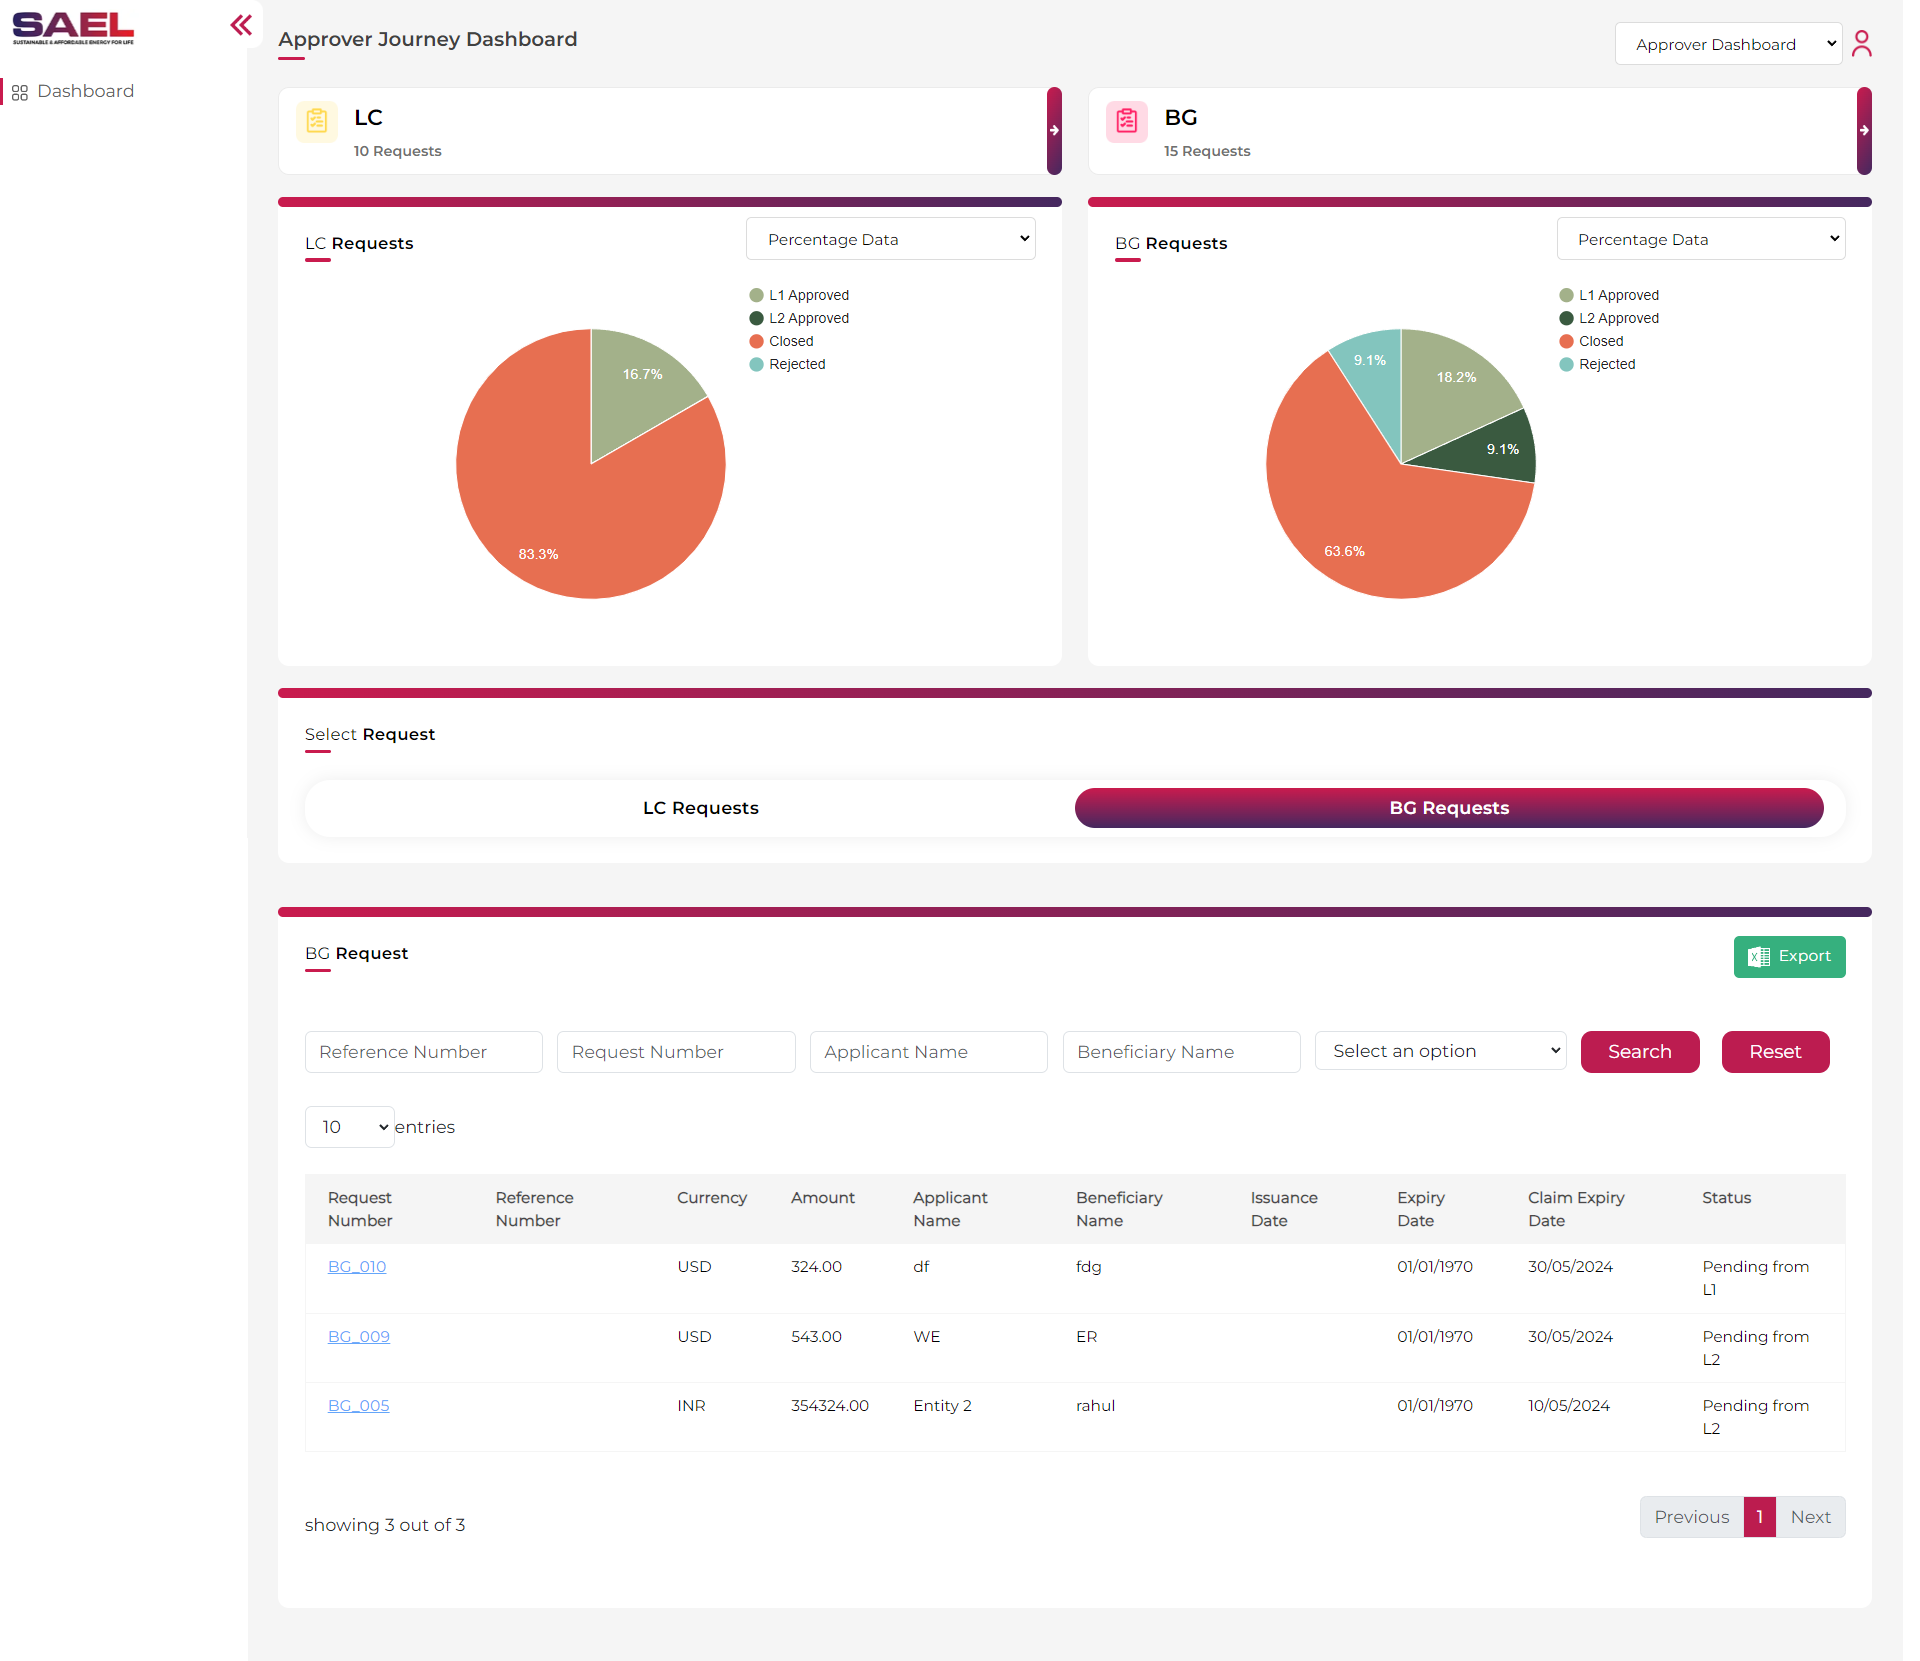Open request BG_009 link

coord(359,1337)
